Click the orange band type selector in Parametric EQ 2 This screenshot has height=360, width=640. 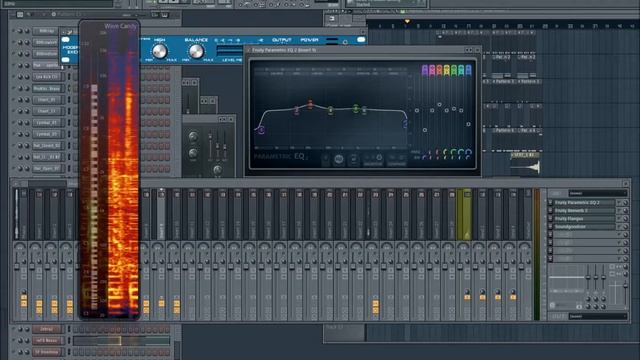coord(439,70)
